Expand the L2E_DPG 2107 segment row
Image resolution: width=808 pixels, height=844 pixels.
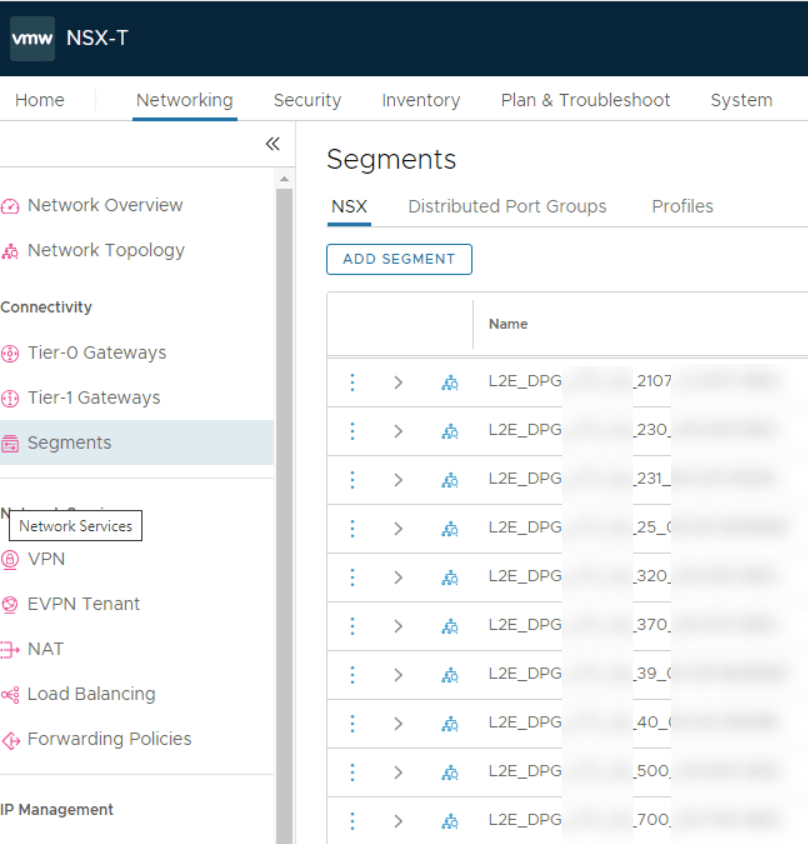[x=398, y=382]
